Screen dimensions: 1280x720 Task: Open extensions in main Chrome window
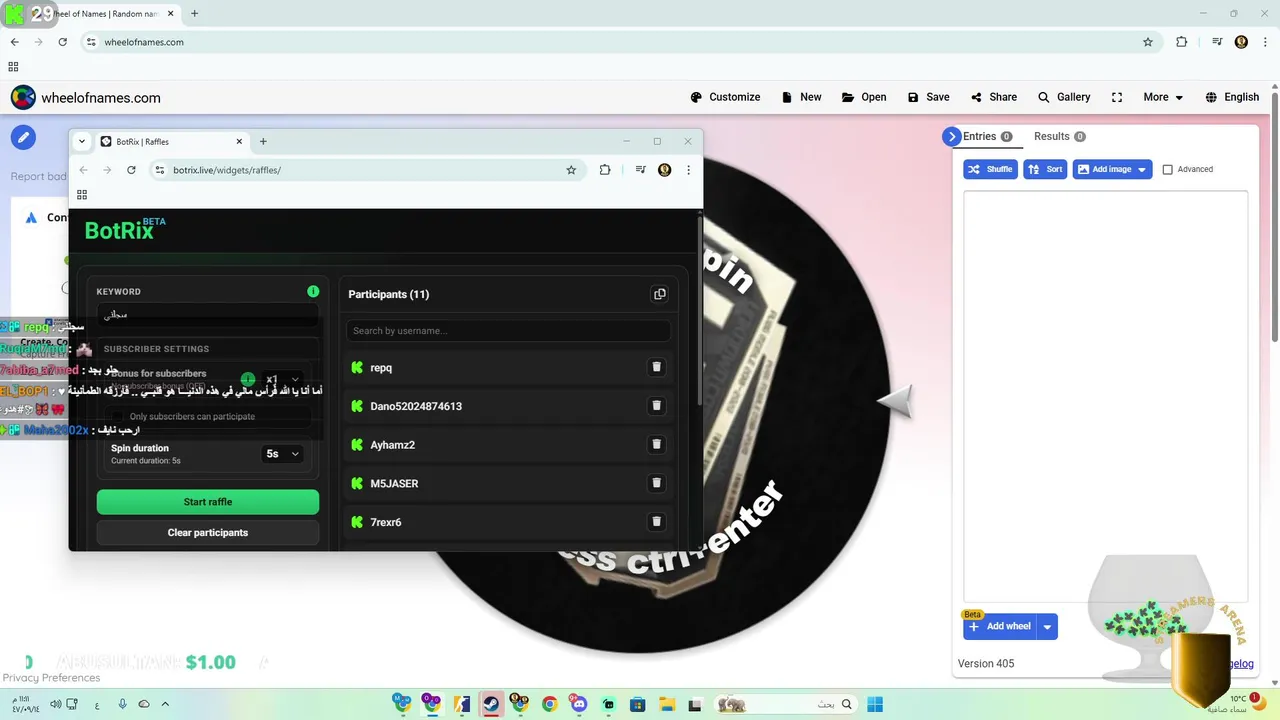click(1181, 42)
